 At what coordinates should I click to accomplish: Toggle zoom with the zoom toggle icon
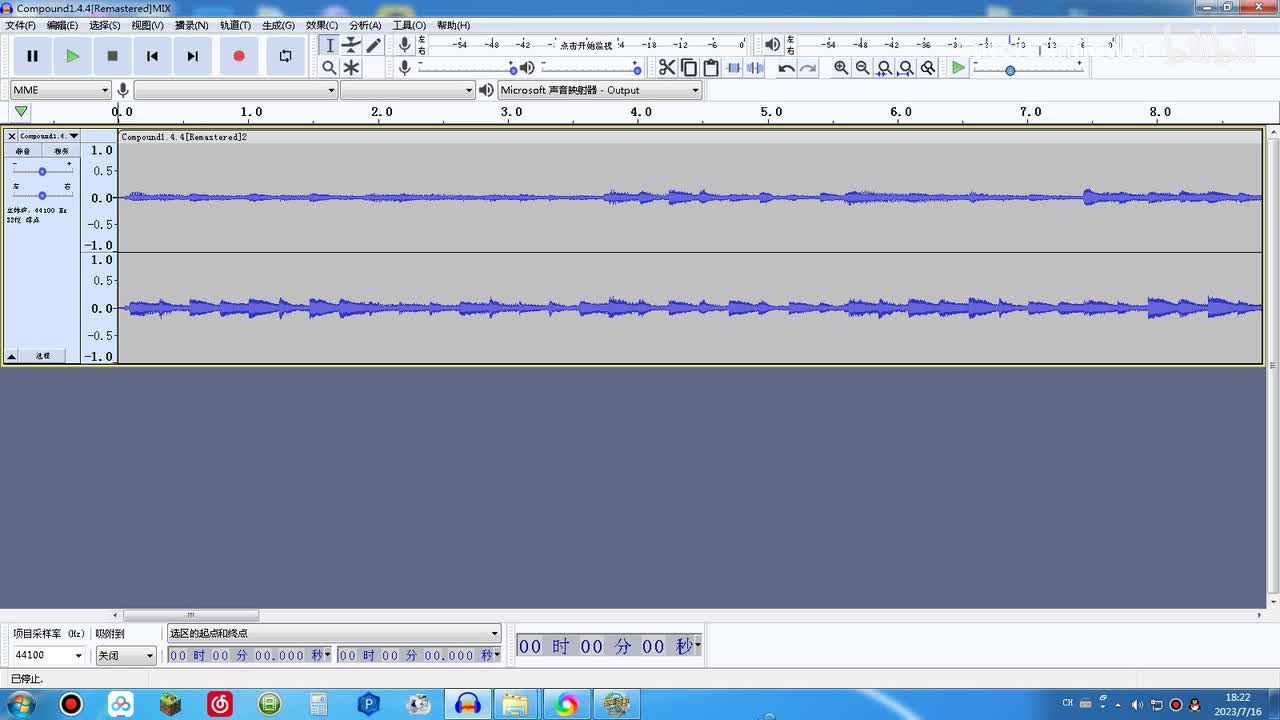[x=928, y=67]
